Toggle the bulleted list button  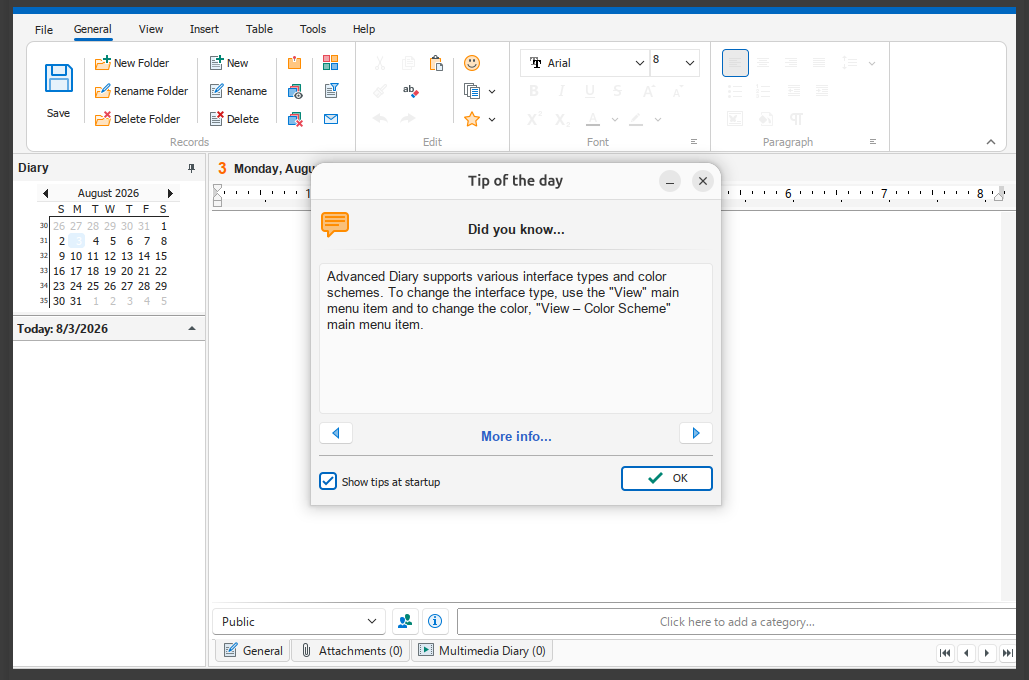click(735, 91)
